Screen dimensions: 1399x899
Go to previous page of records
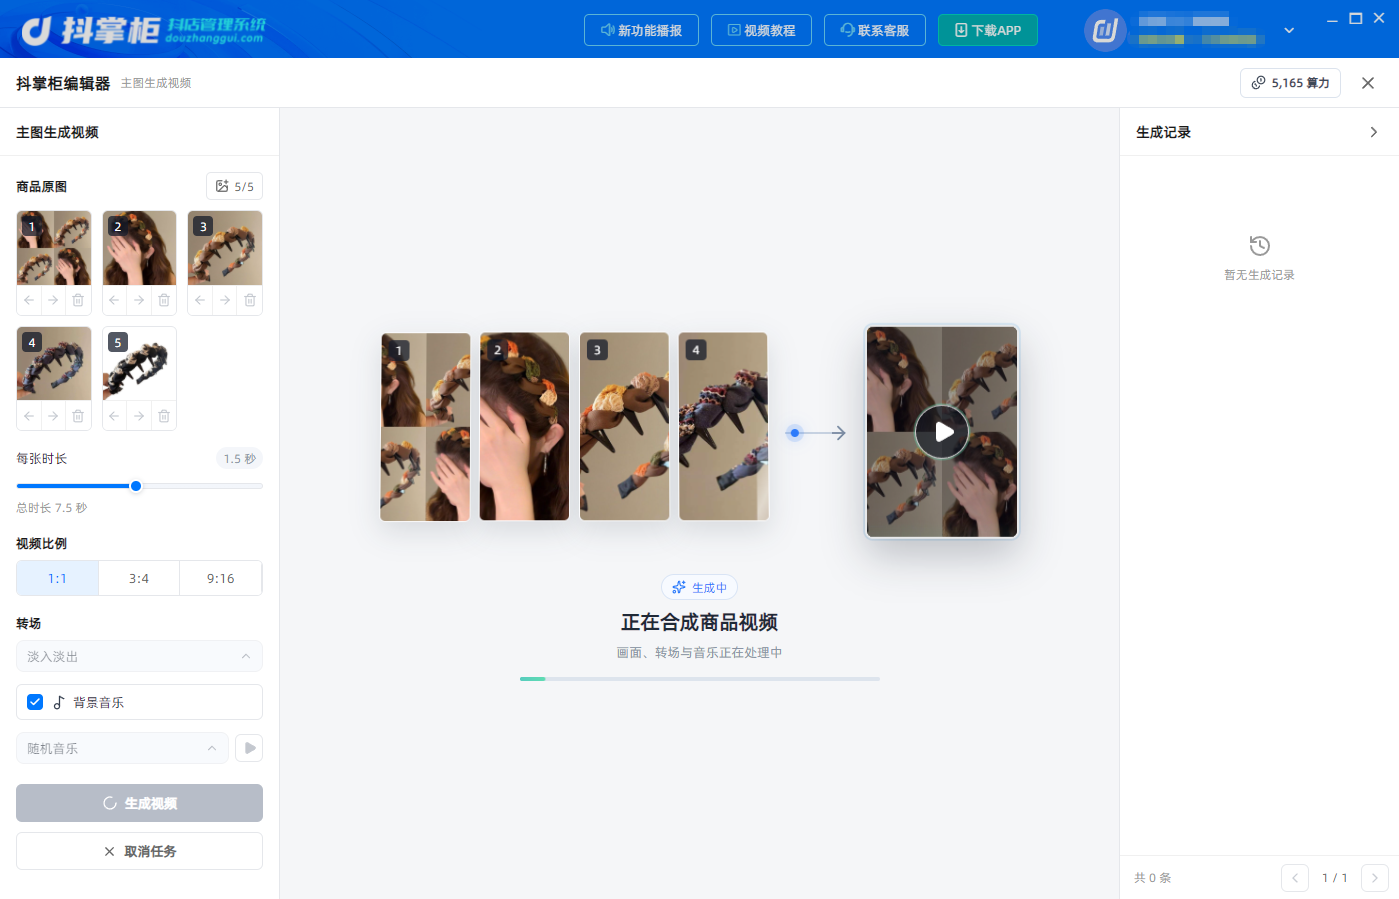pyautogui.click(x=1295, y=878)
